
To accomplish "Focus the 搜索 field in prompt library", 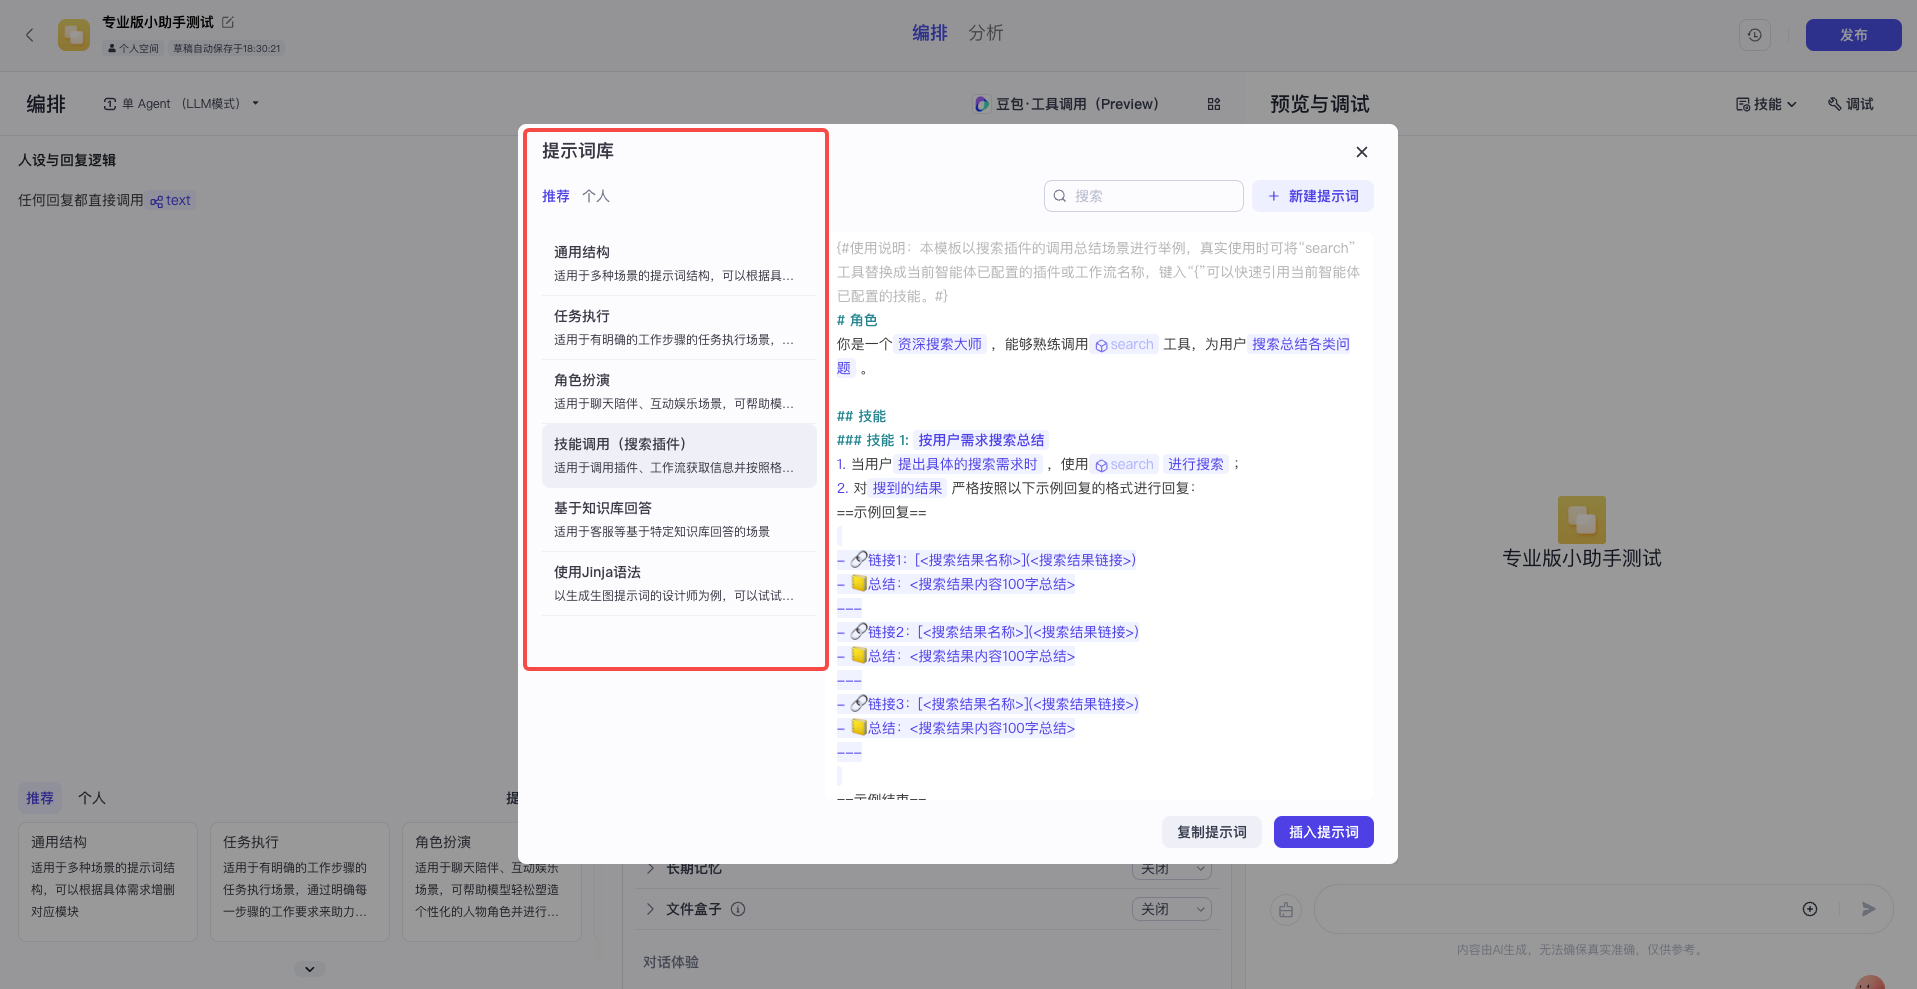I will [x=1144, y=196].
